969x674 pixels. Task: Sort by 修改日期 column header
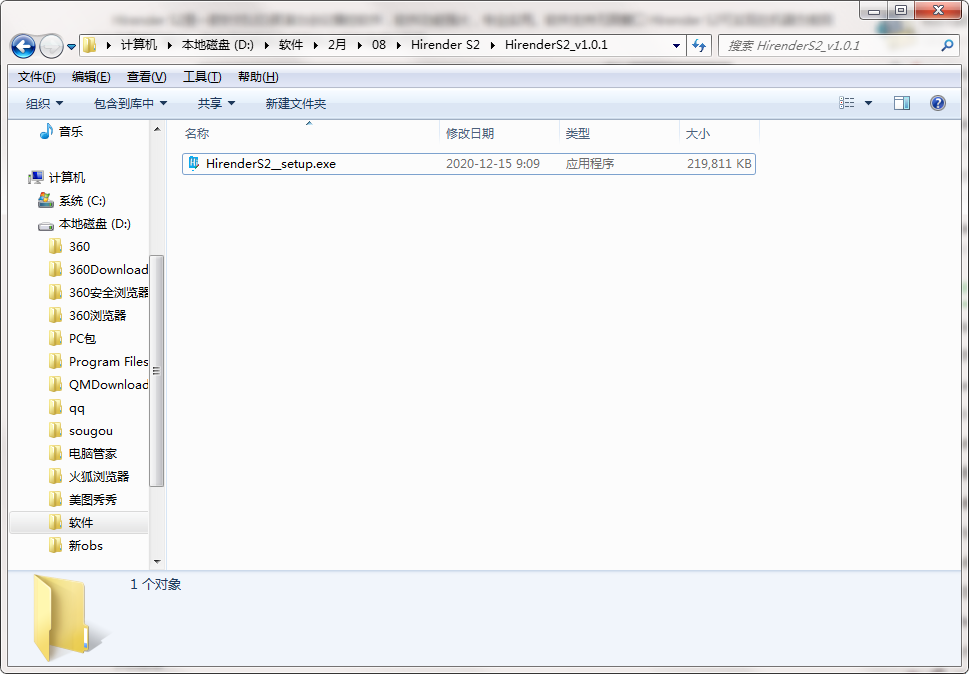pos(499,133)
